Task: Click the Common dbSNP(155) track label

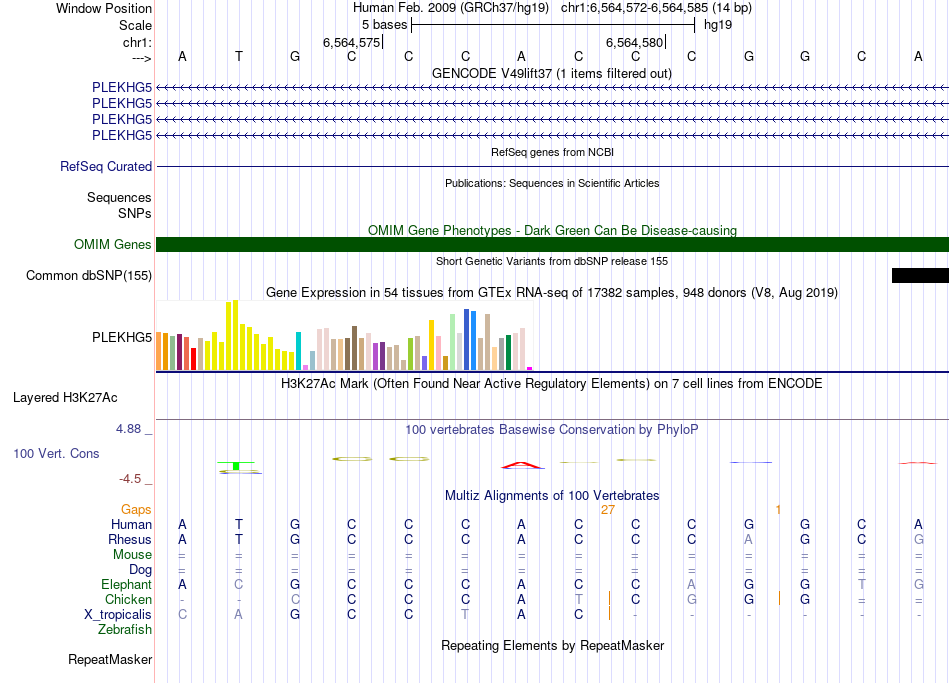Action: coord(89,276)
